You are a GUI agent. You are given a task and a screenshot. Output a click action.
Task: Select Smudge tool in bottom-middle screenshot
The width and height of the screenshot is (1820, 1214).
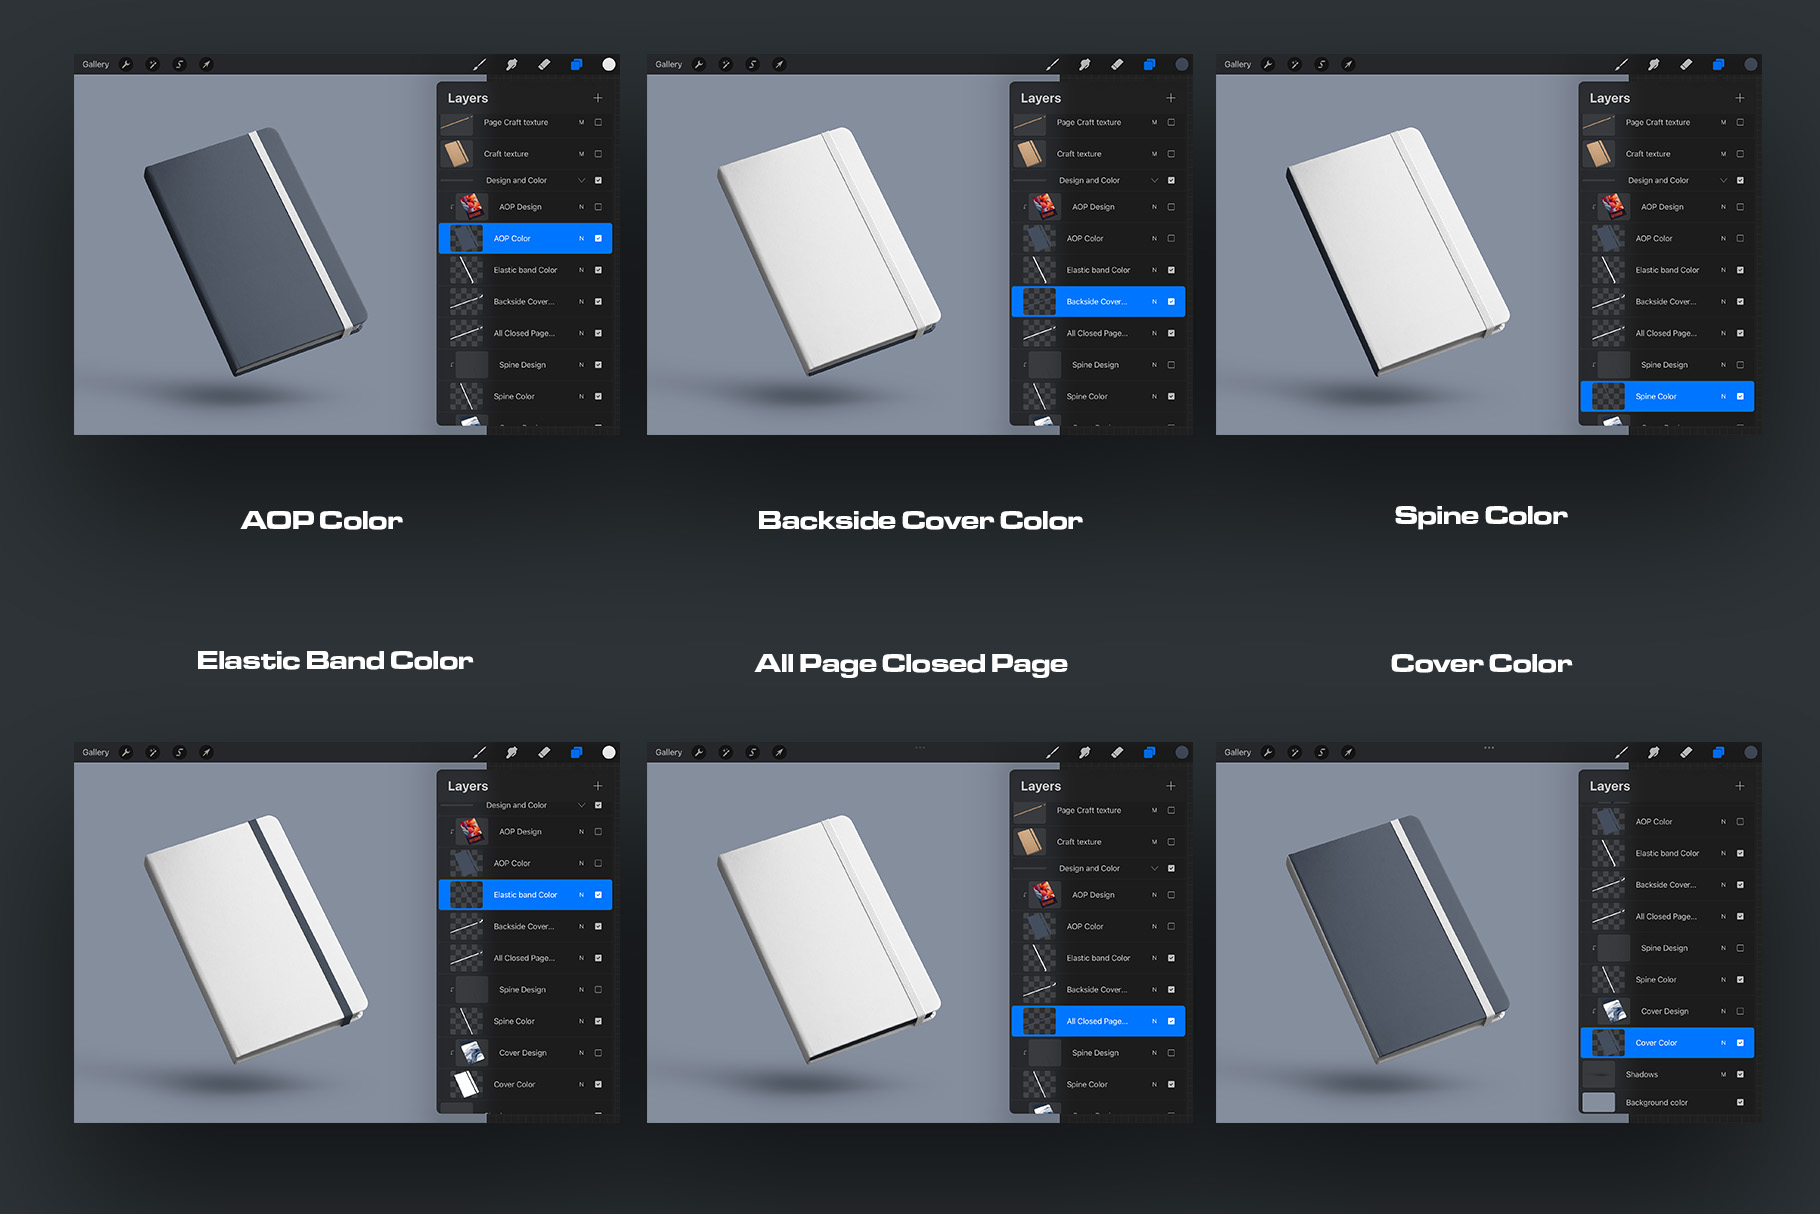click(1084, 752)
